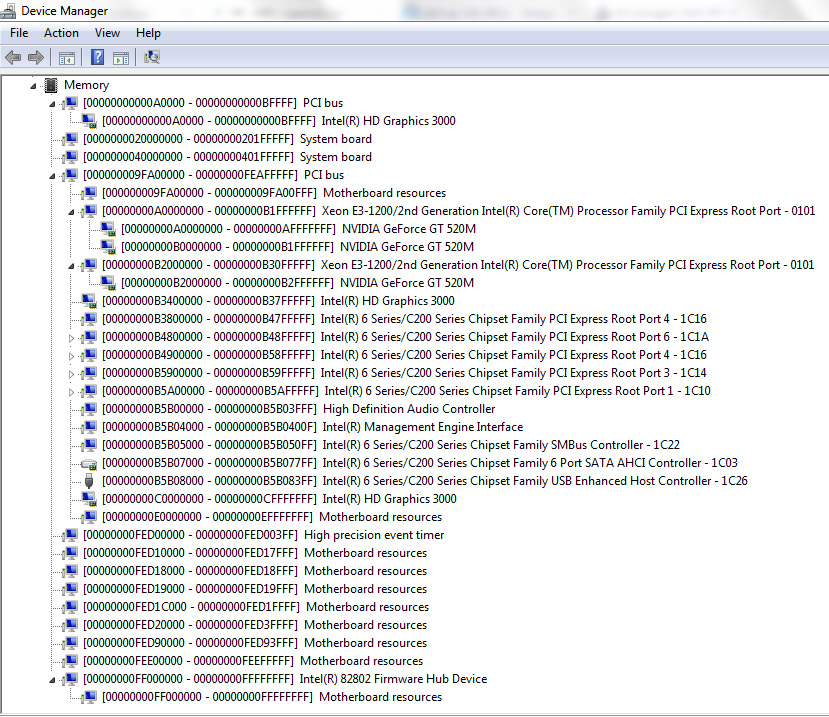Image resolution: width=829 pixels, height=717 pixels.
Task: Select Xeon E3-1200 Root Port text at 00000000A0000000
Action: pos(568,211)
